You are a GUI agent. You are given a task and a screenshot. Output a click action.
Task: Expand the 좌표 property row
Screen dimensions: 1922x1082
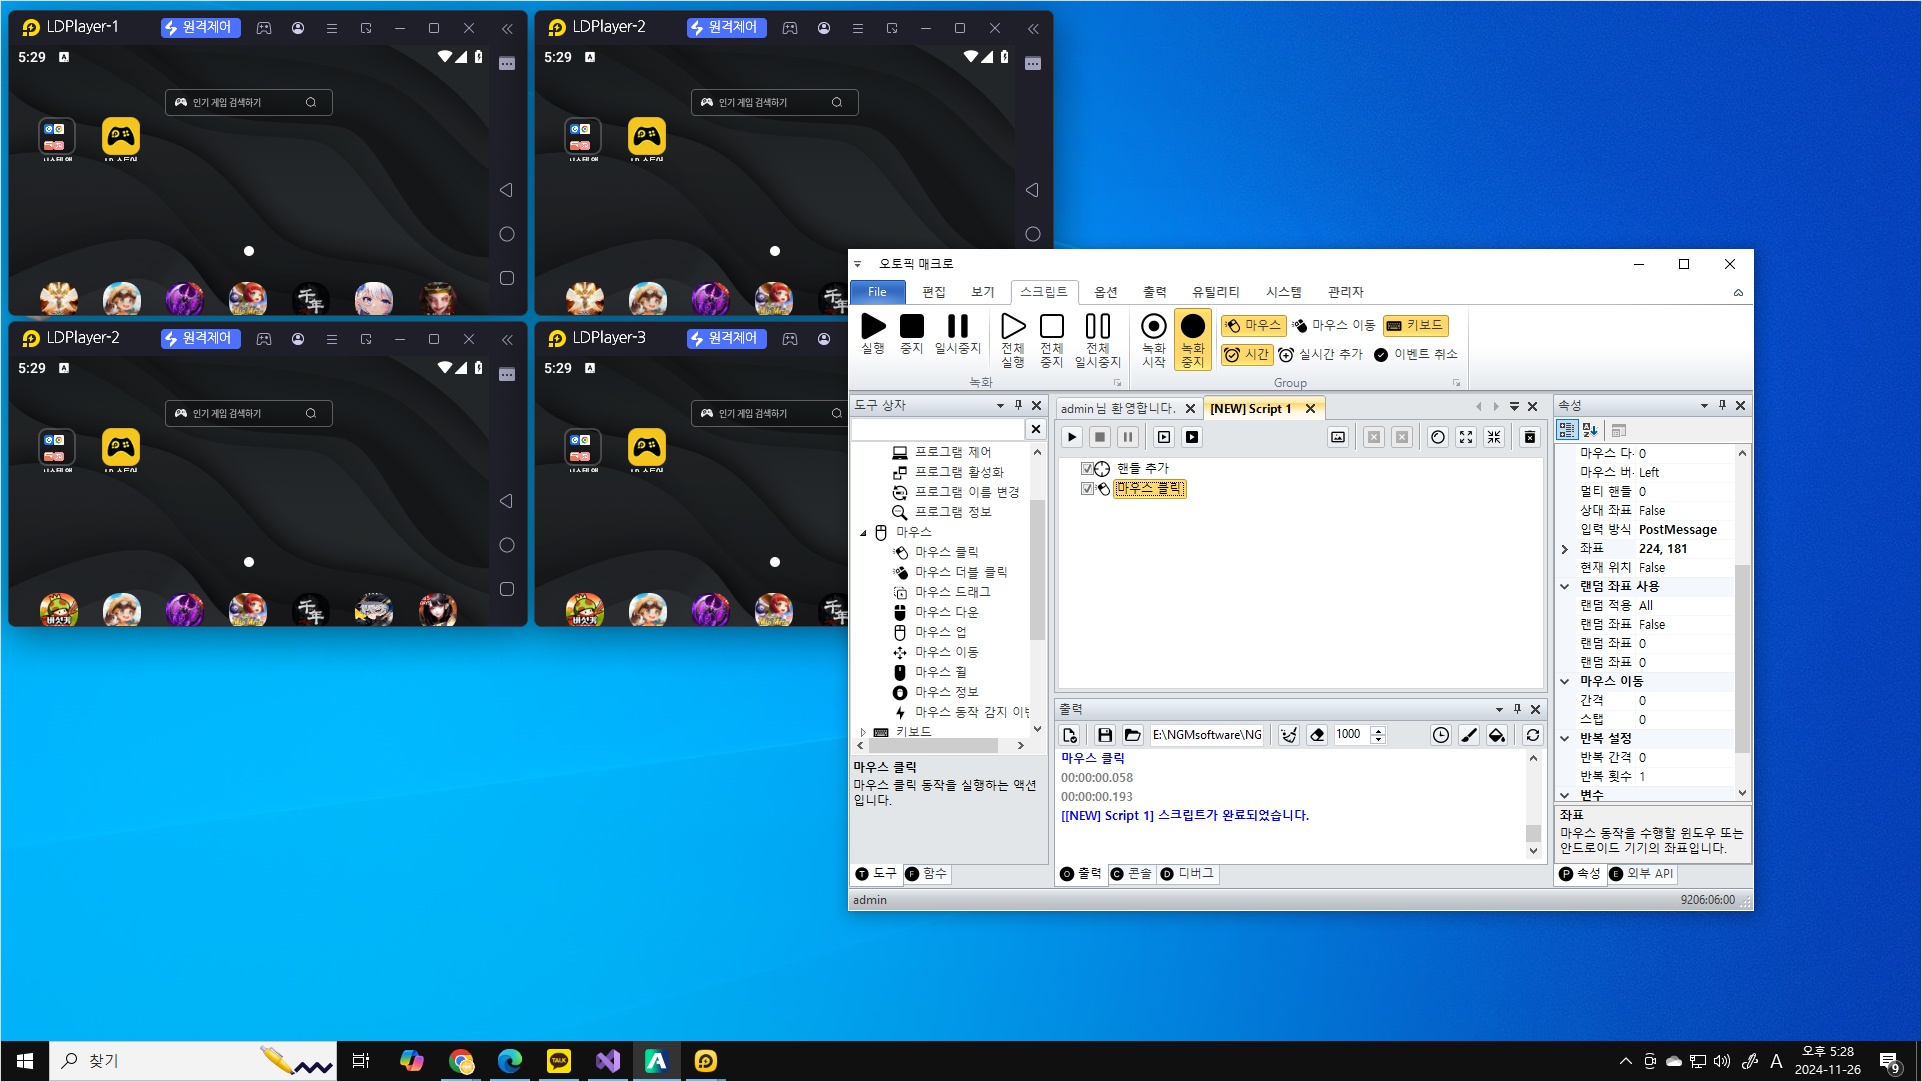1565,549
